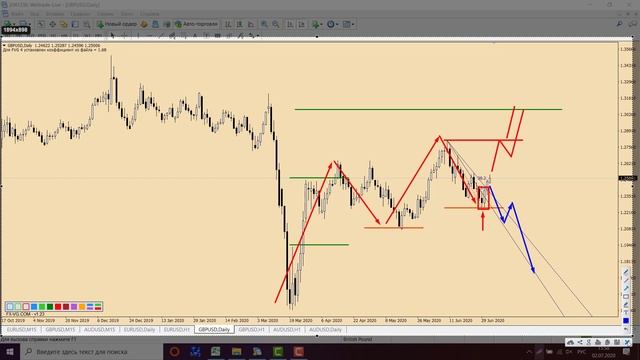Select the horizontal line tool
This screenshot has width=640, height=360.
(x=149, y=36)
